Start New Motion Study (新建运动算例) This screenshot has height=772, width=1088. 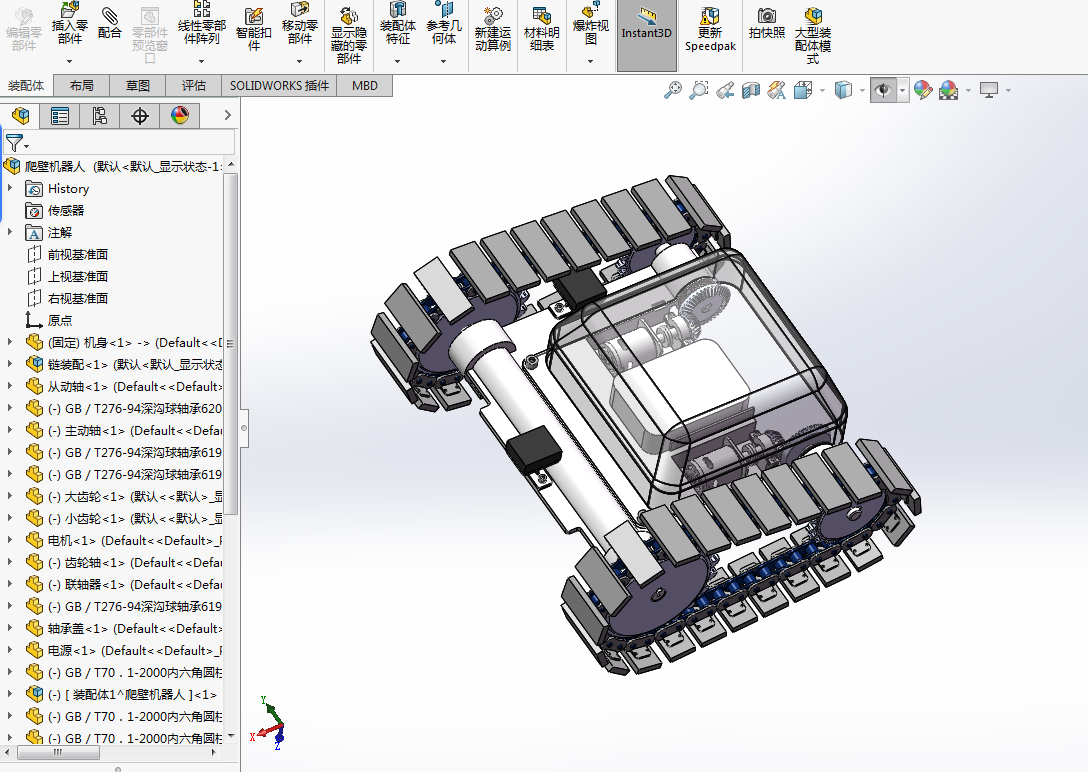[x=493, y=29]
